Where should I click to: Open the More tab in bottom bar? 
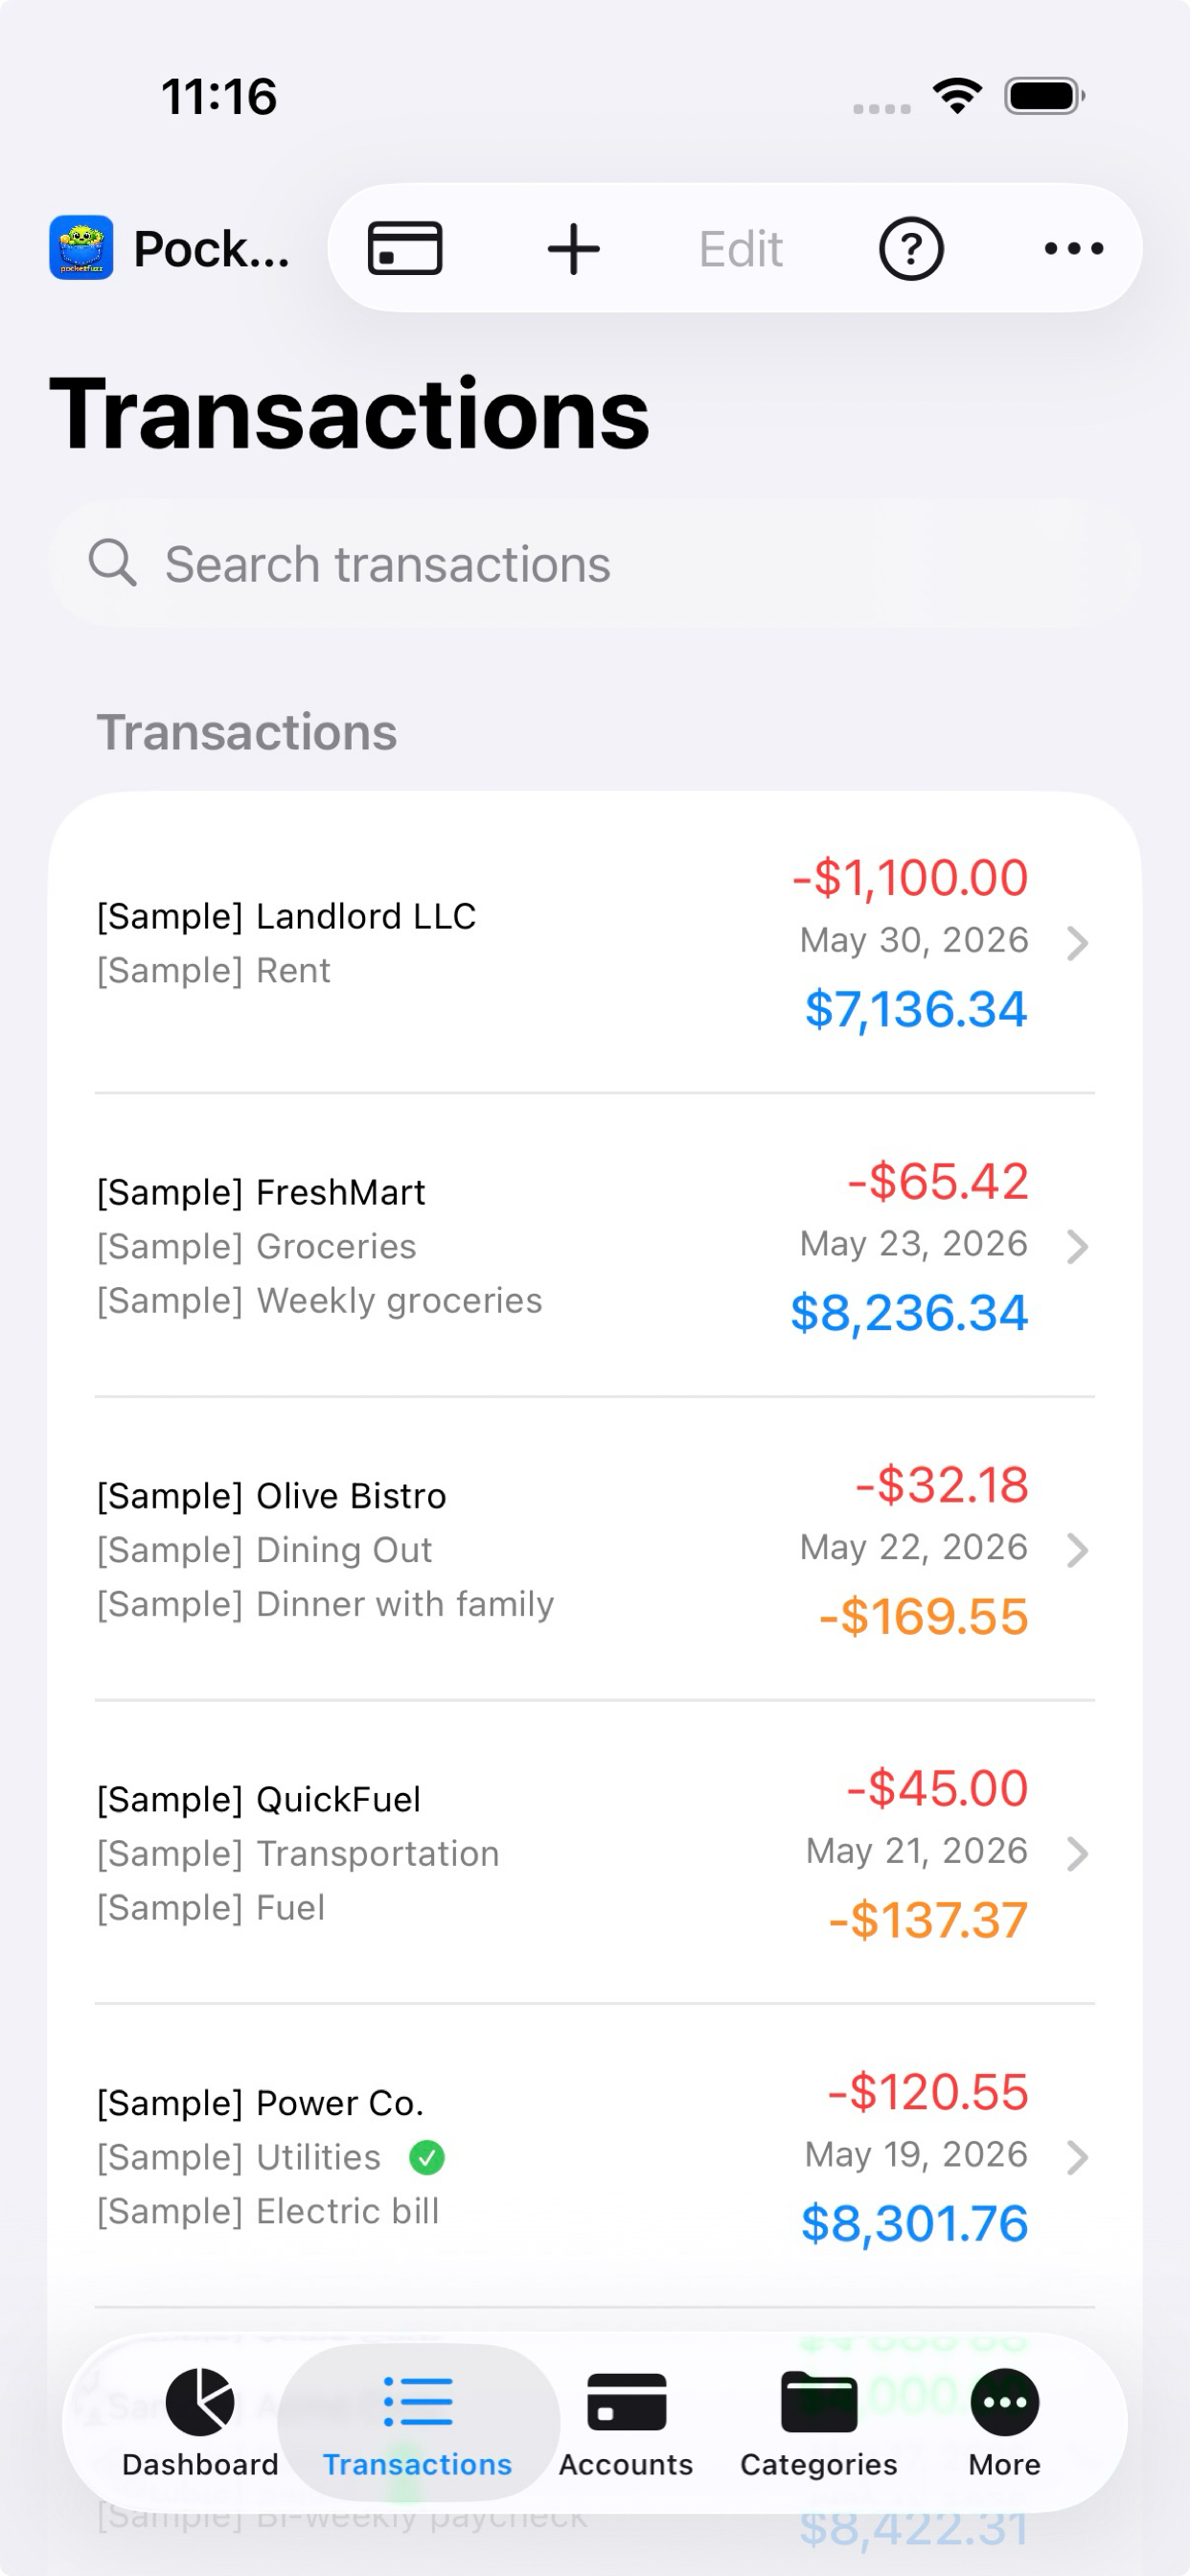(x=1004, y=2422)
